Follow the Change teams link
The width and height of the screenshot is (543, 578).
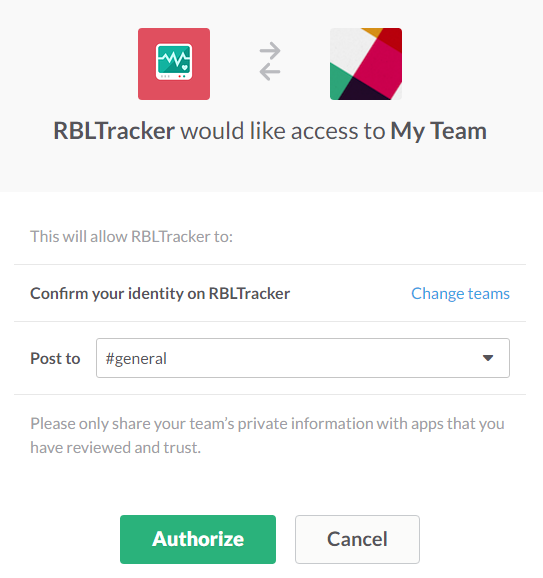pos(460,294)
